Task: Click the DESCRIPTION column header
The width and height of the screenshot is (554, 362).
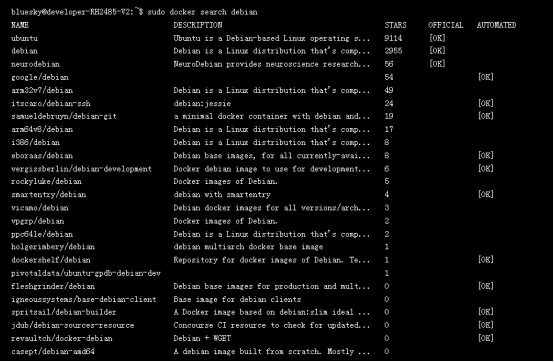Action: pos(198,25)
